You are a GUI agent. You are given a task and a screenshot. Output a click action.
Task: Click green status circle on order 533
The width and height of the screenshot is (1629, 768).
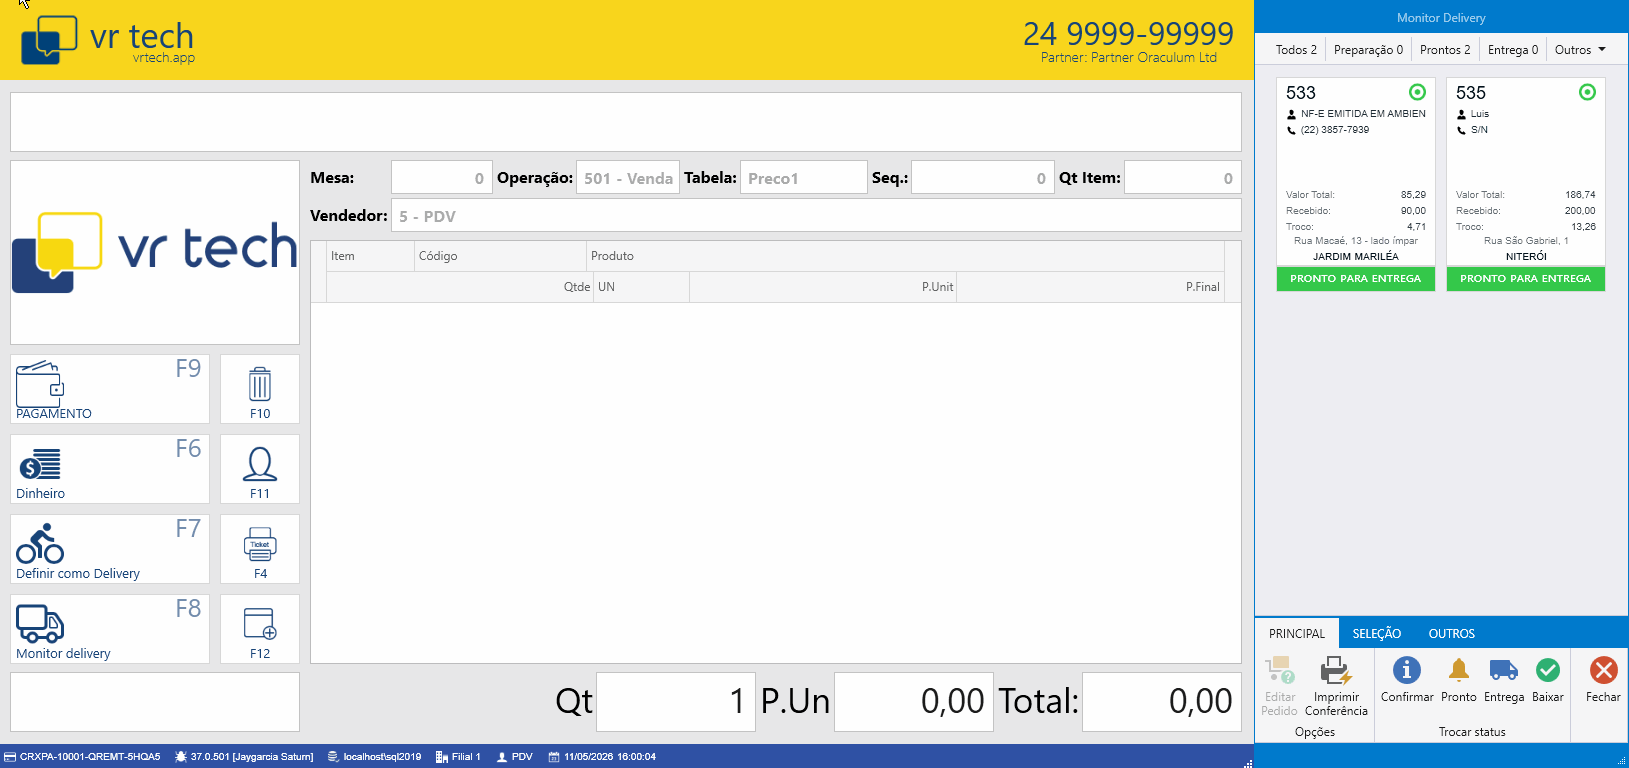coord(1417,92)
